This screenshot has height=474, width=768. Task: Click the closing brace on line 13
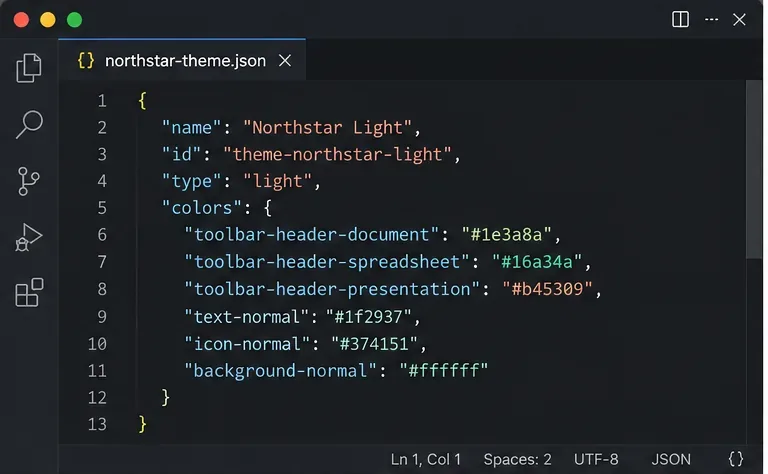click(142, 424)
